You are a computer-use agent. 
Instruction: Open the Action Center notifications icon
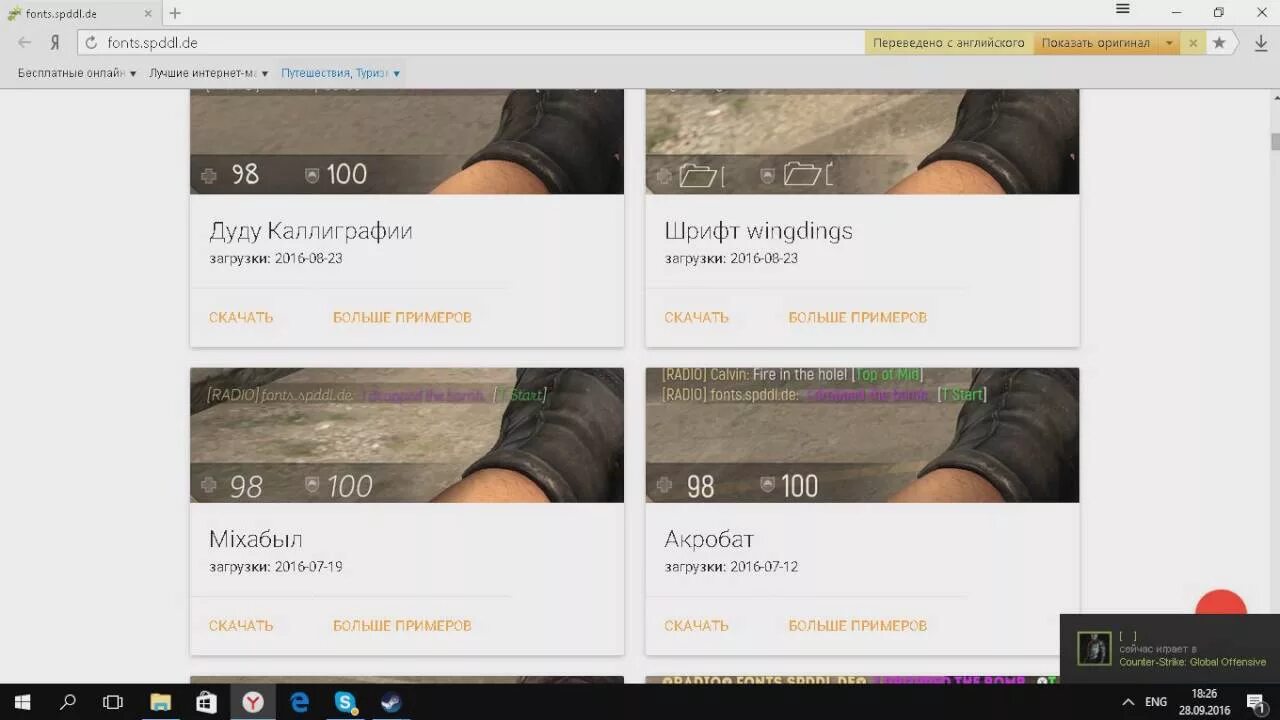click(x=1257, y=702)
